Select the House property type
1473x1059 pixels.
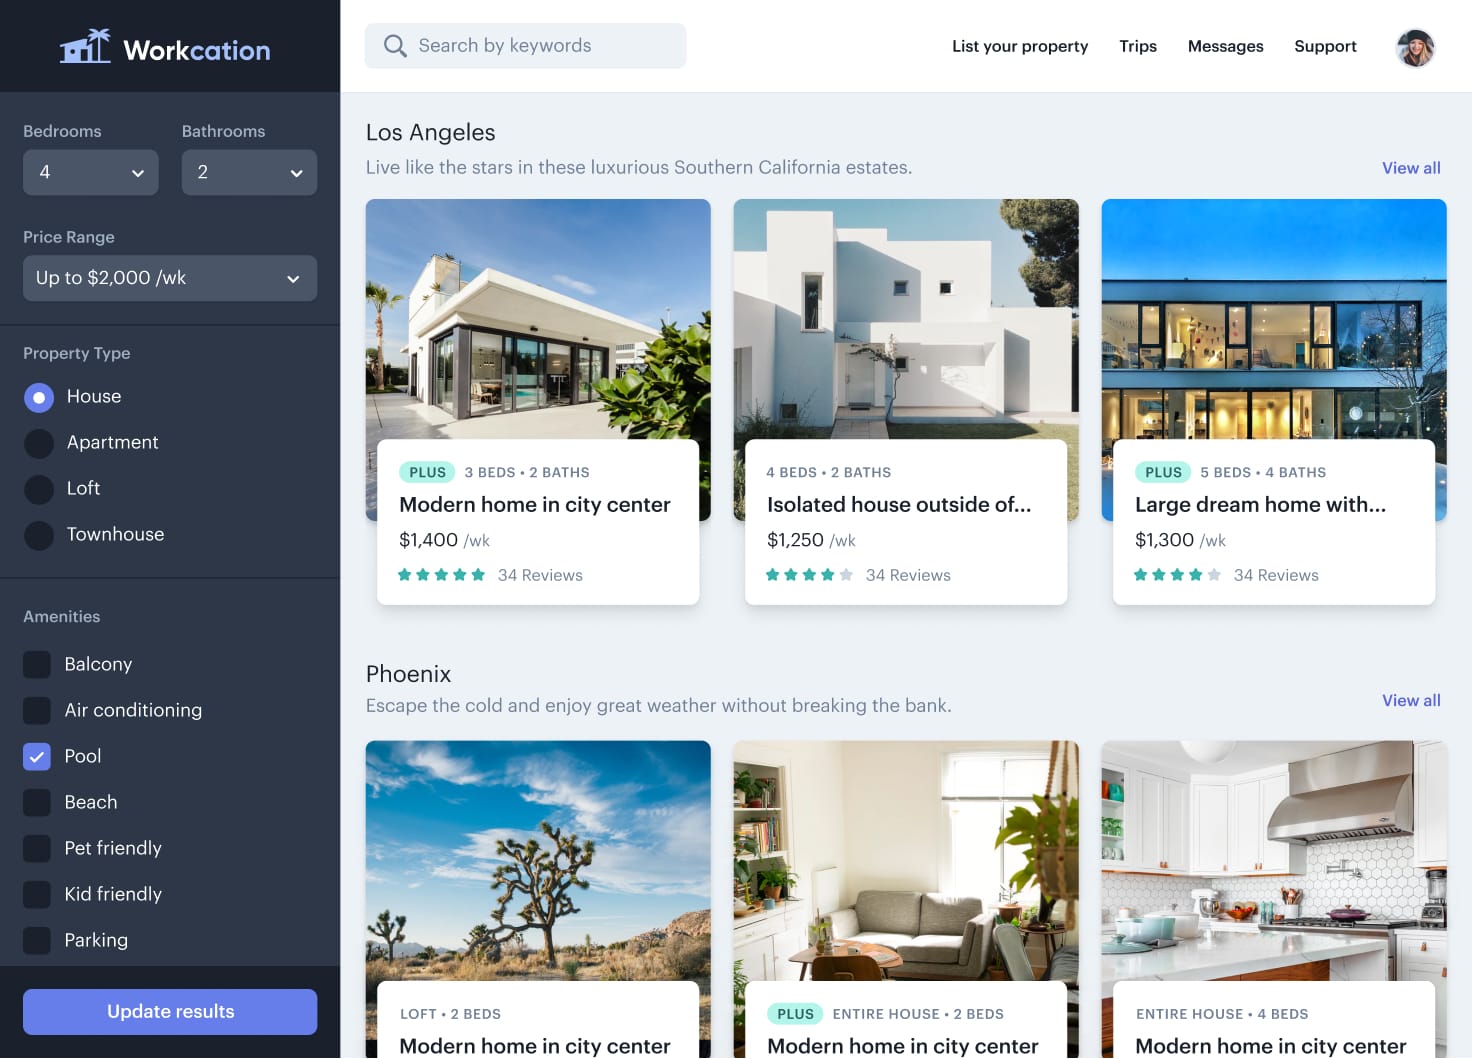pos(38,397)
